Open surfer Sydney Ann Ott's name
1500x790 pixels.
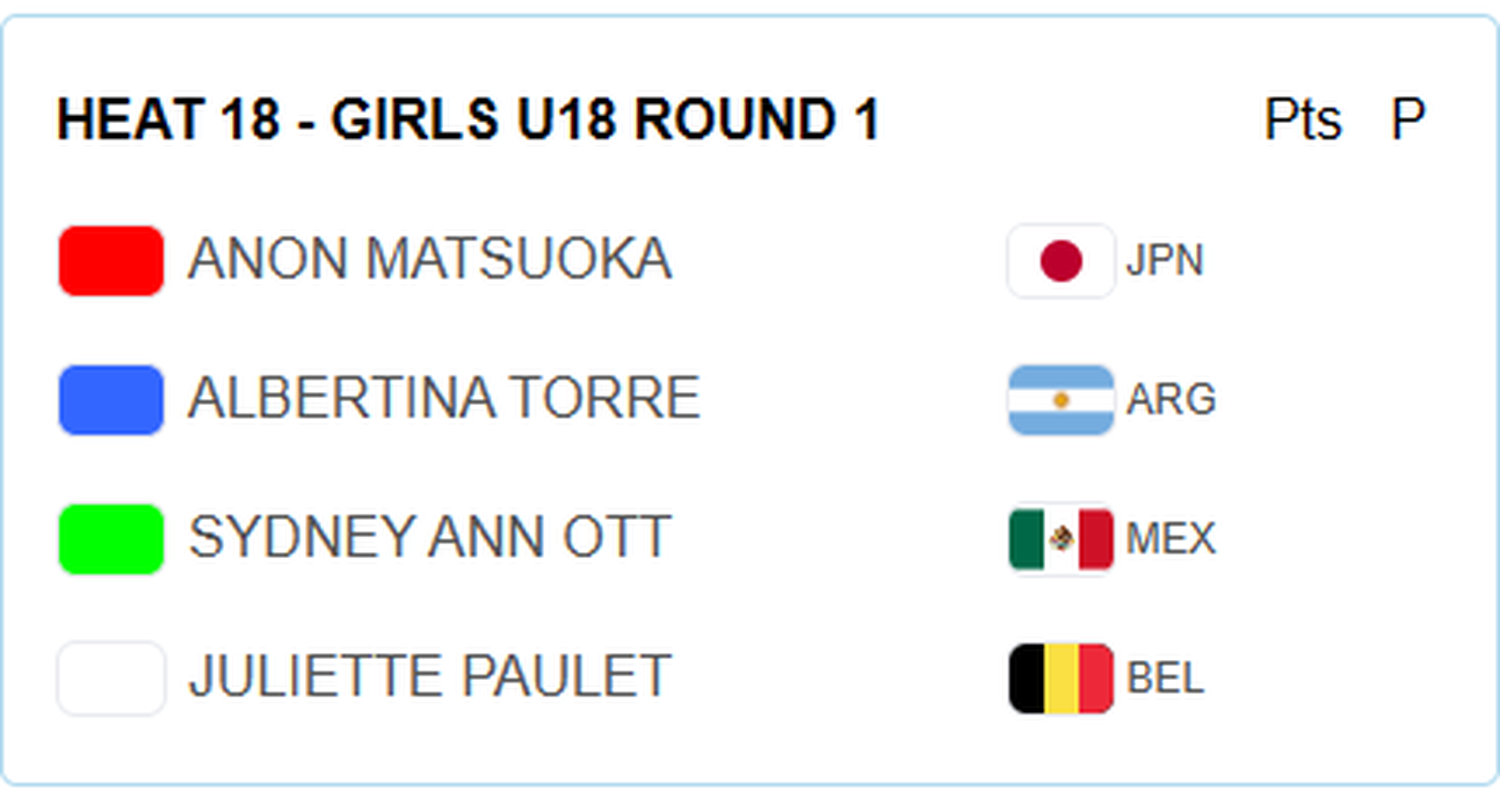(x=429, y=538)
